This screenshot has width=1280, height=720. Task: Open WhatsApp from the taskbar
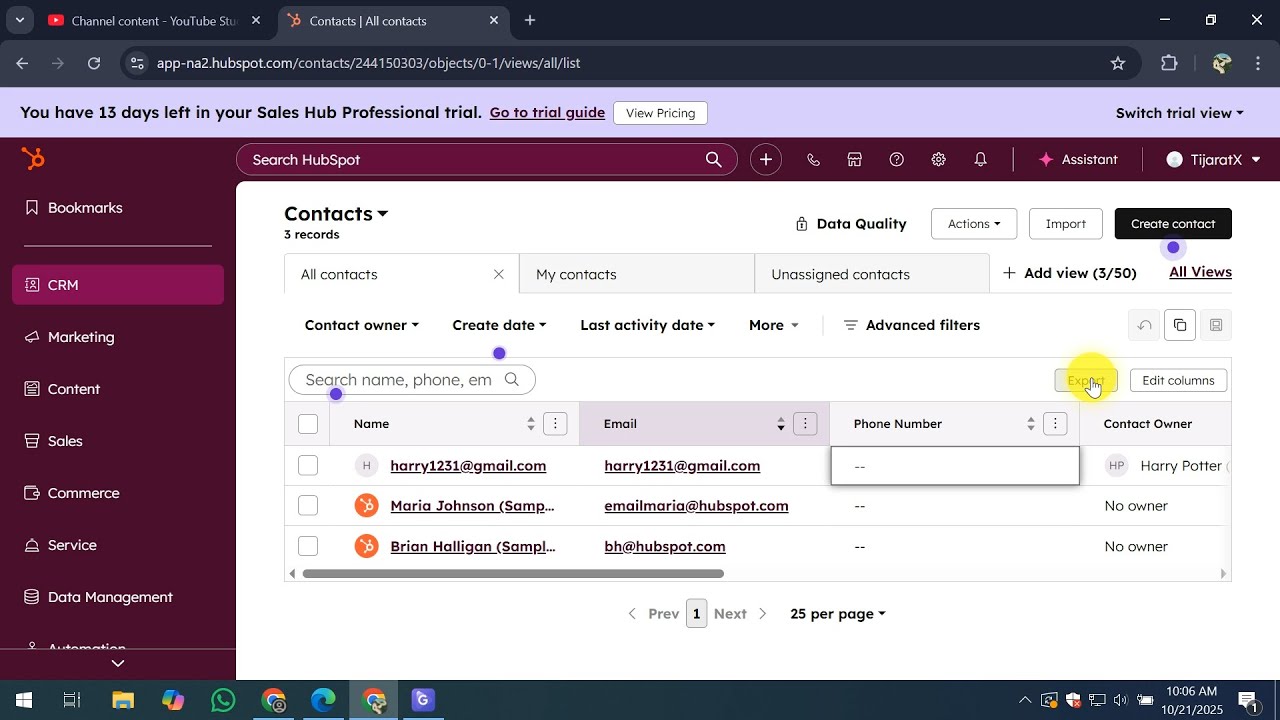[x=223, y=700]
